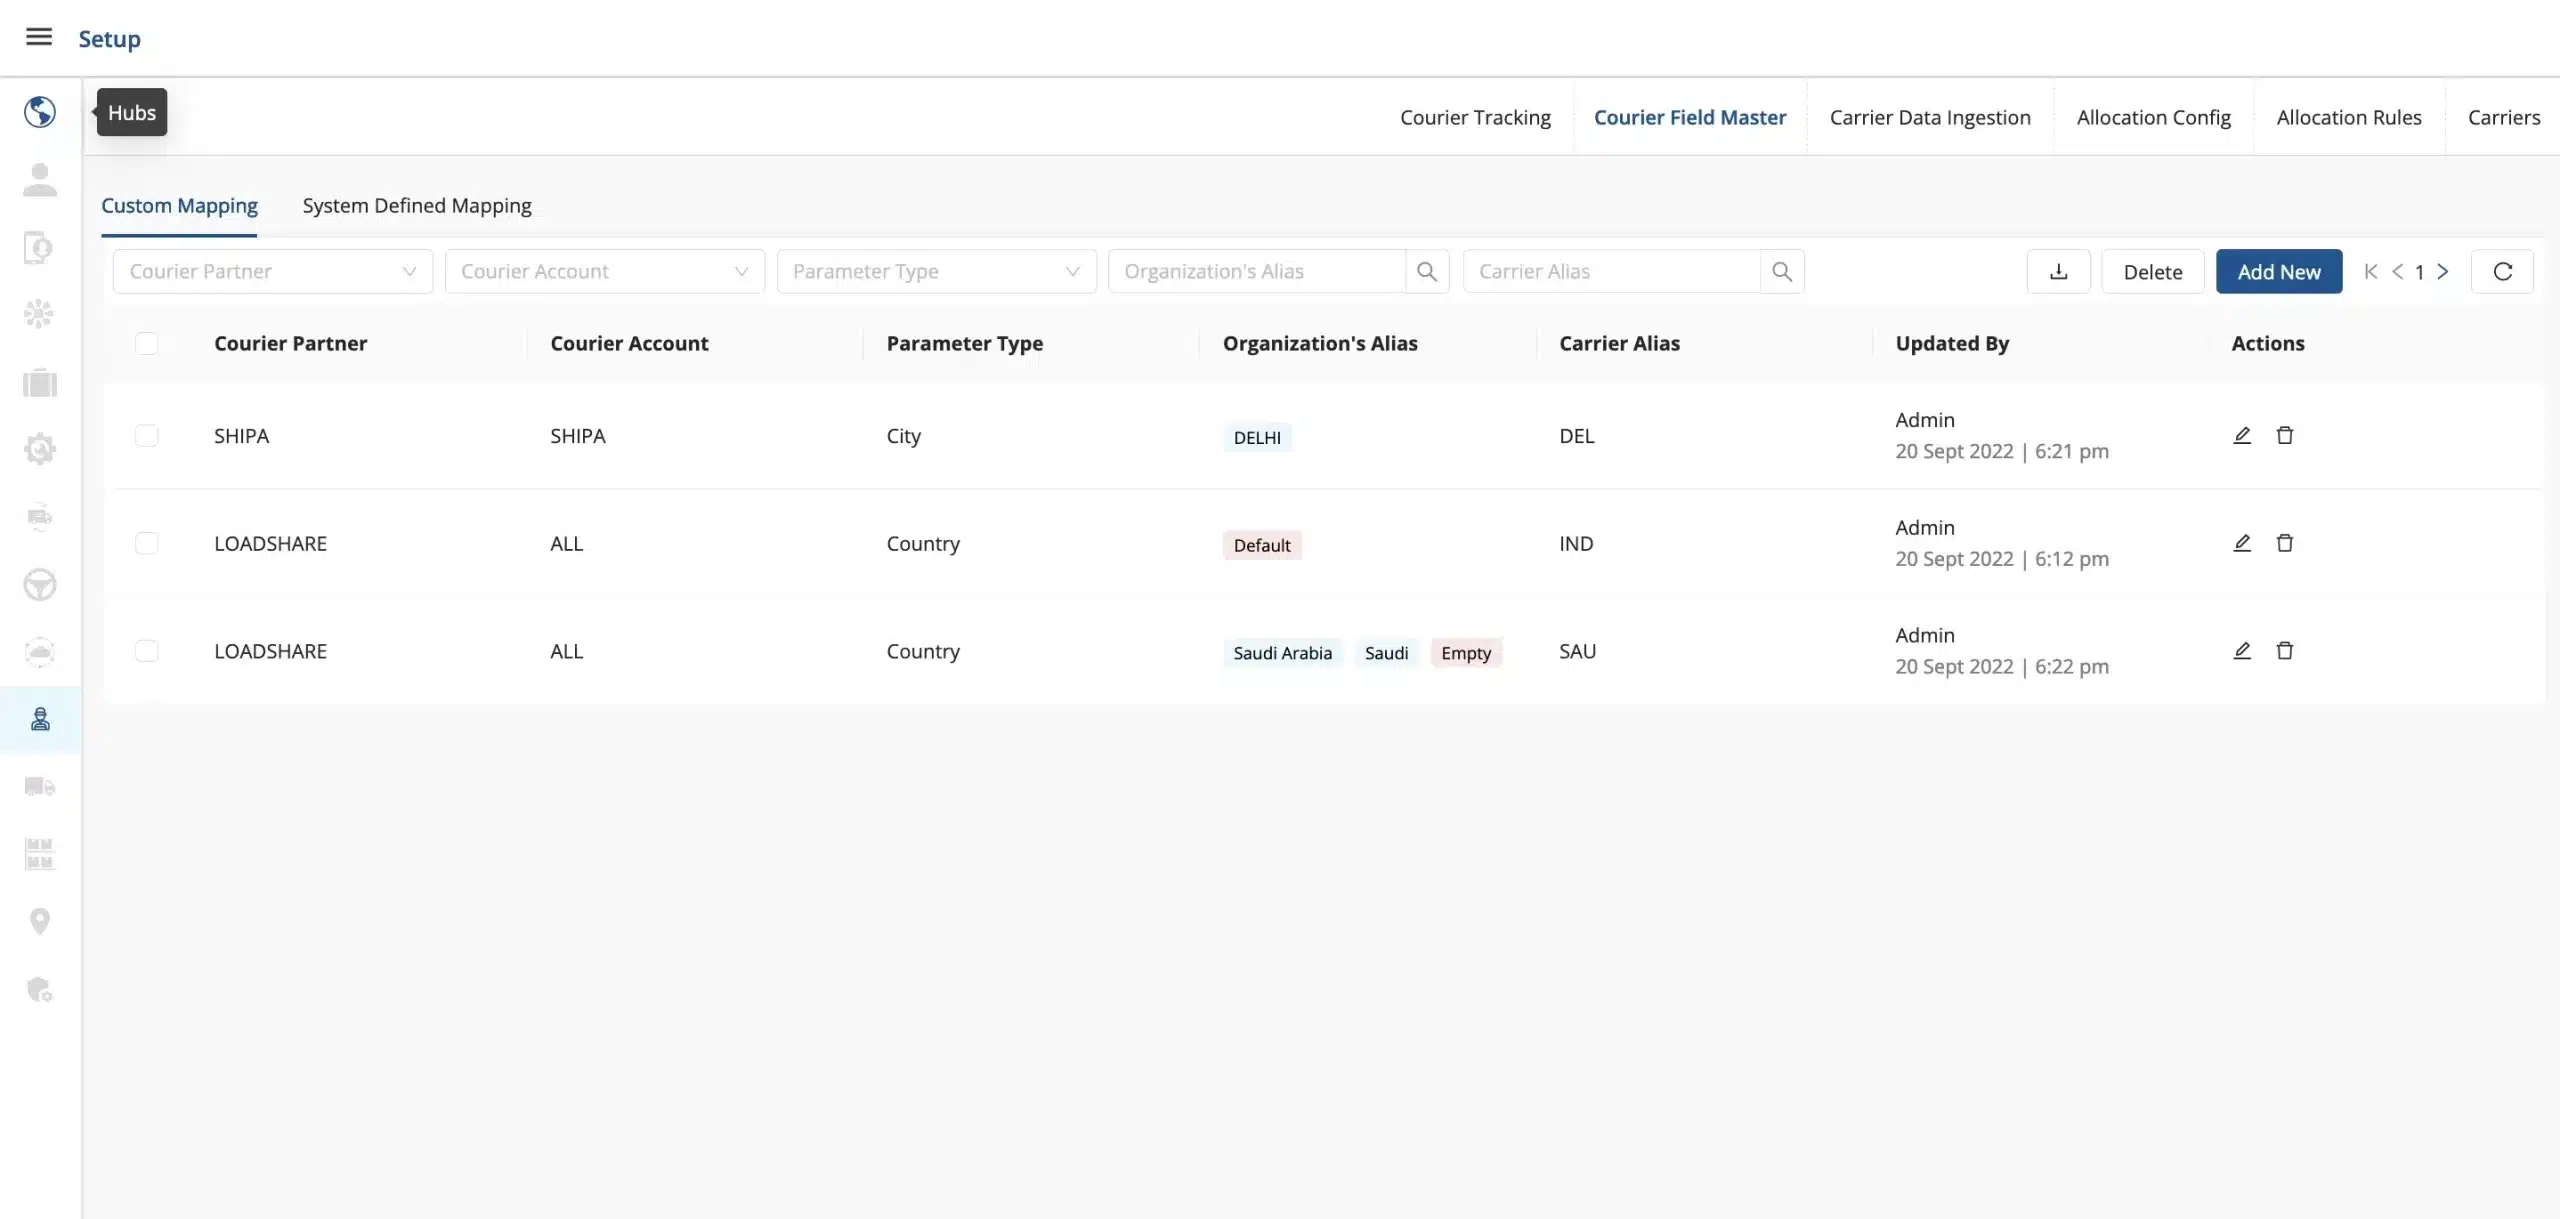The height and width of the screenshot is (1219, 2560).
Task: Focus the Carrier Alias search field
Action: 1612,271
